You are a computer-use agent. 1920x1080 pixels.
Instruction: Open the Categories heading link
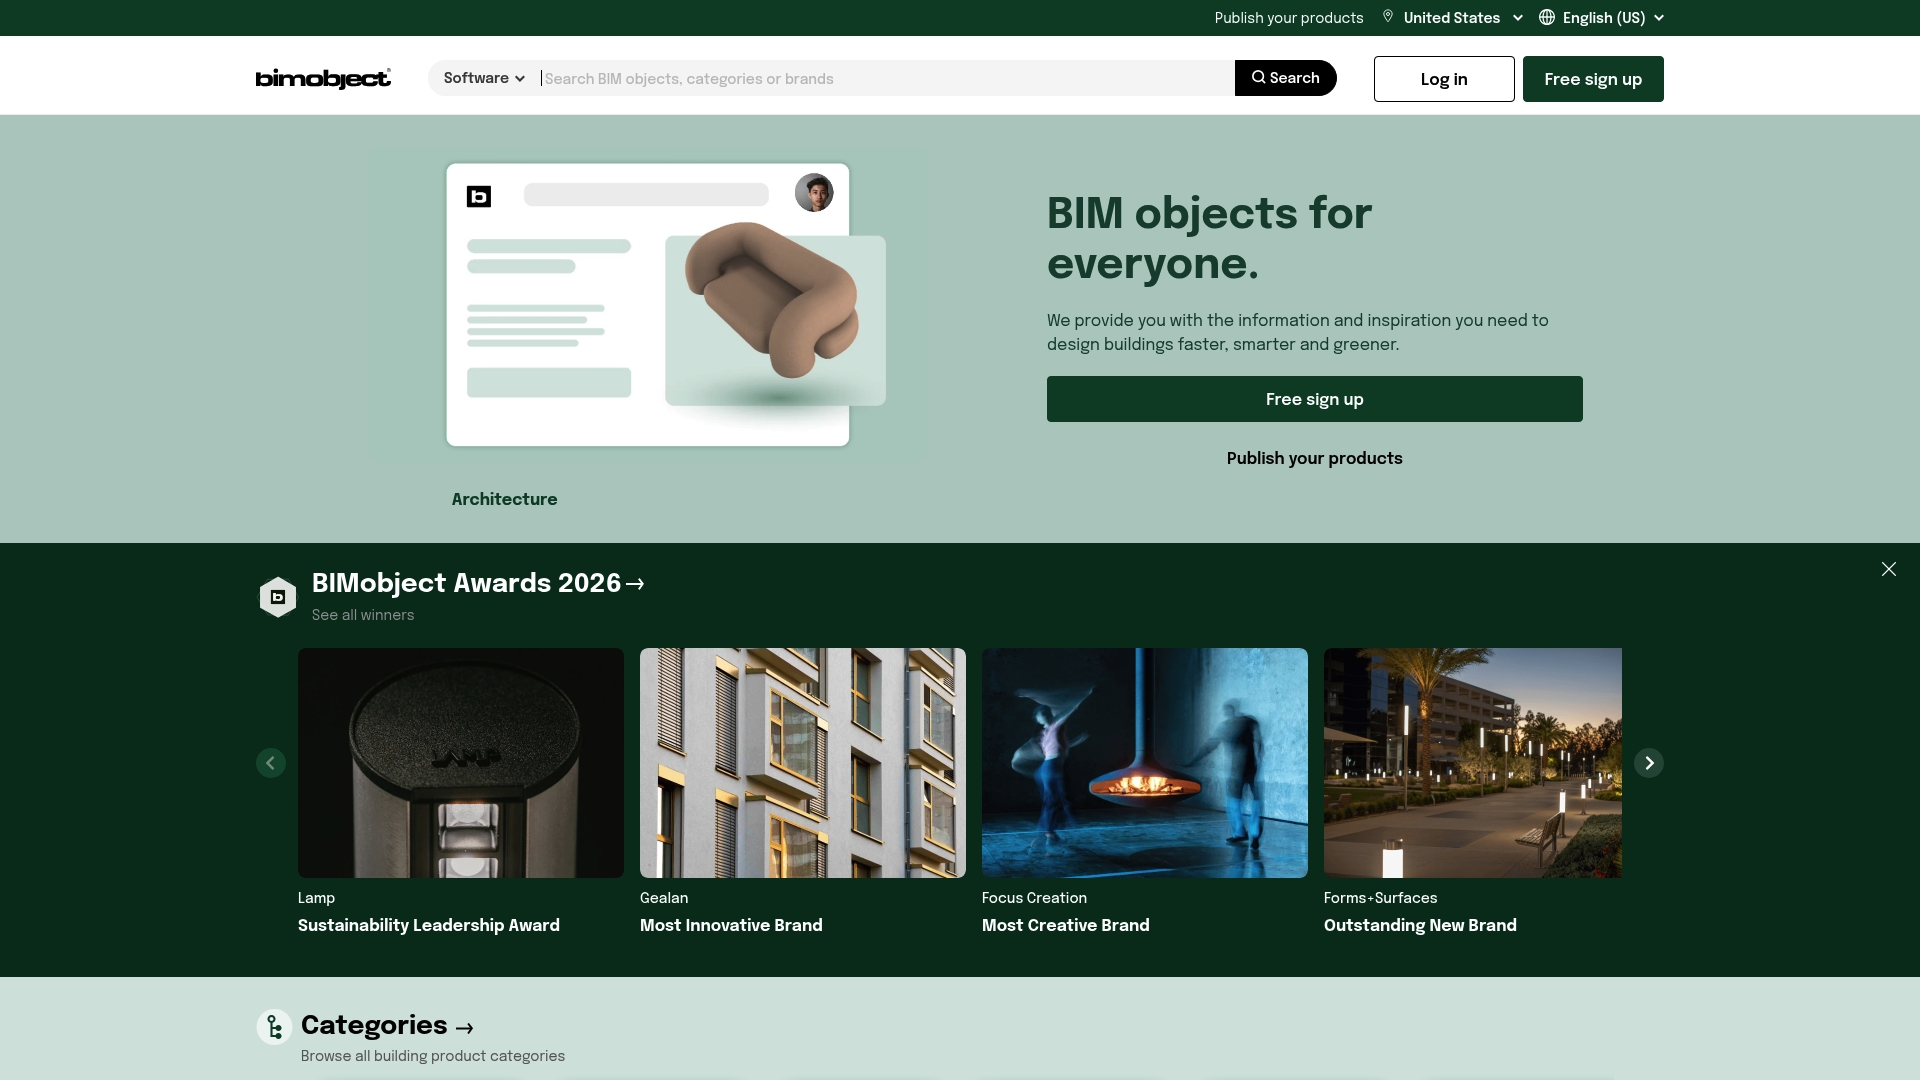tap(387, 1026)
